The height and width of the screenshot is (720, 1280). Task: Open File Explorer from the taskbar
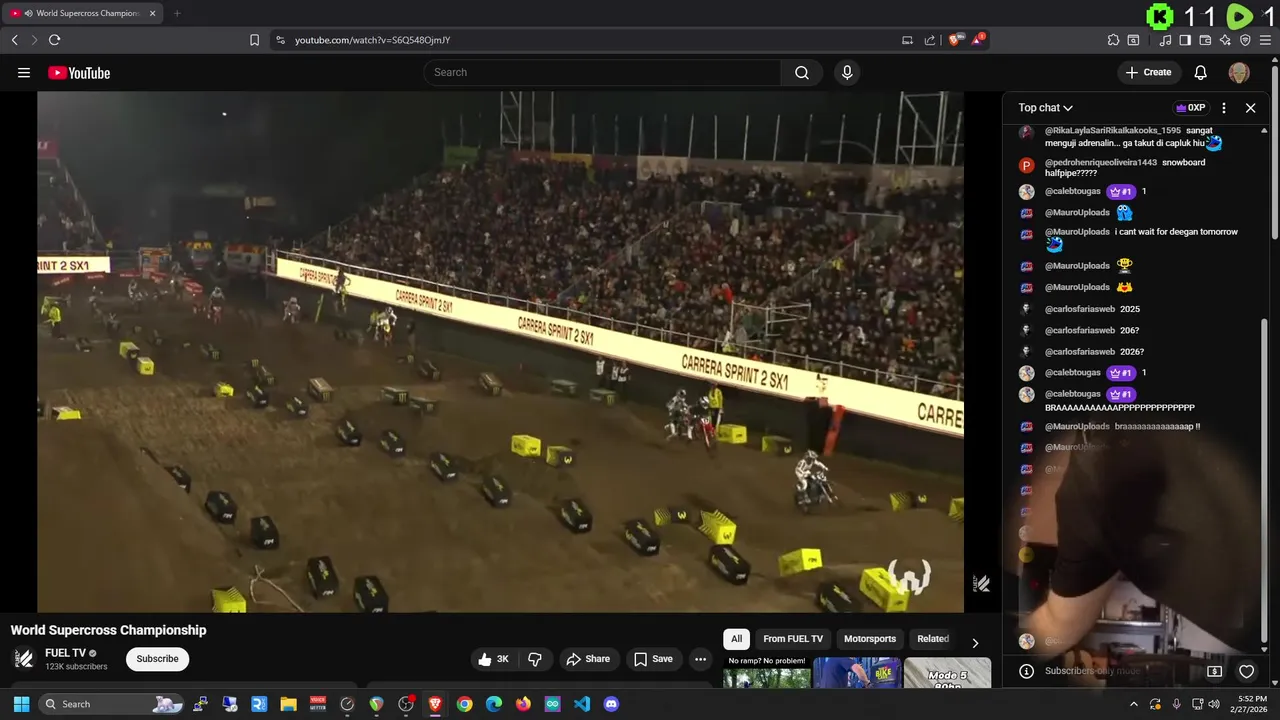(x=288, y=704)
